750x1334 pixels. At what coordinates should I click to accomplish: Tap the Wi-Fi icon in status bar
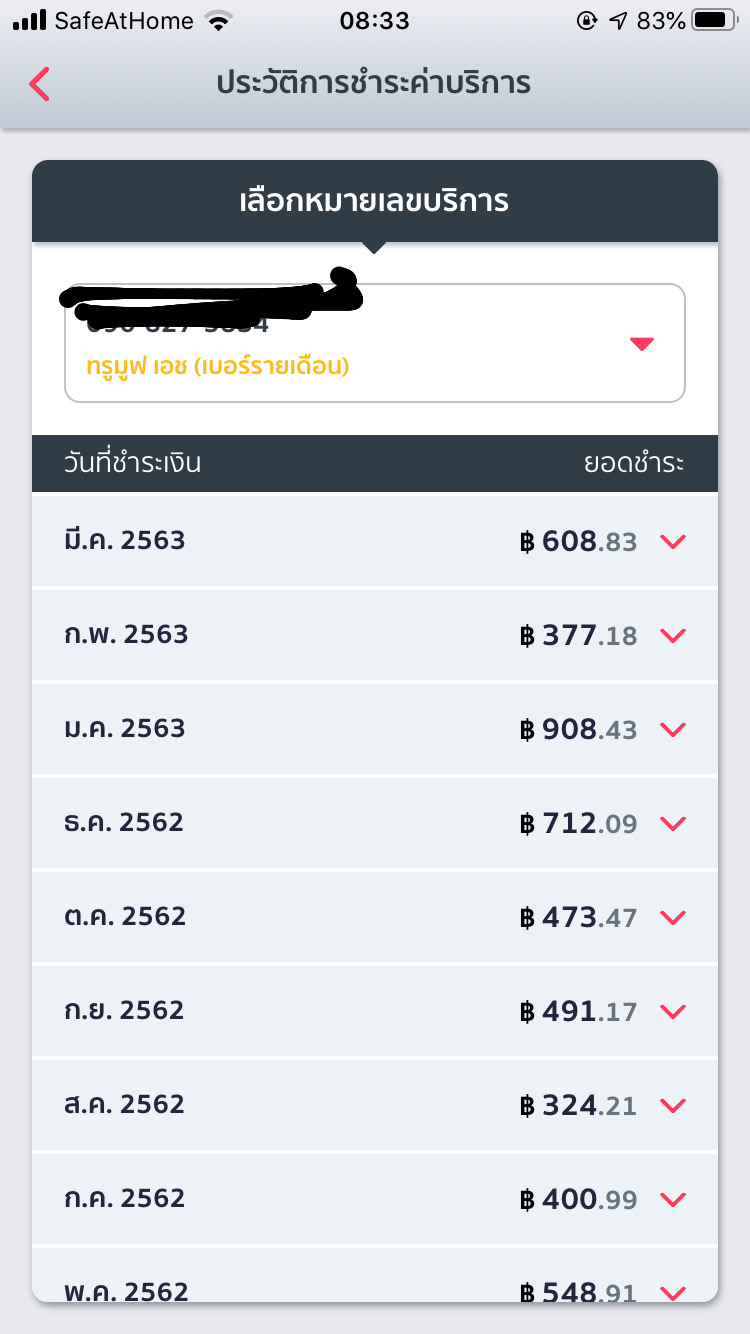pos(217,20)
